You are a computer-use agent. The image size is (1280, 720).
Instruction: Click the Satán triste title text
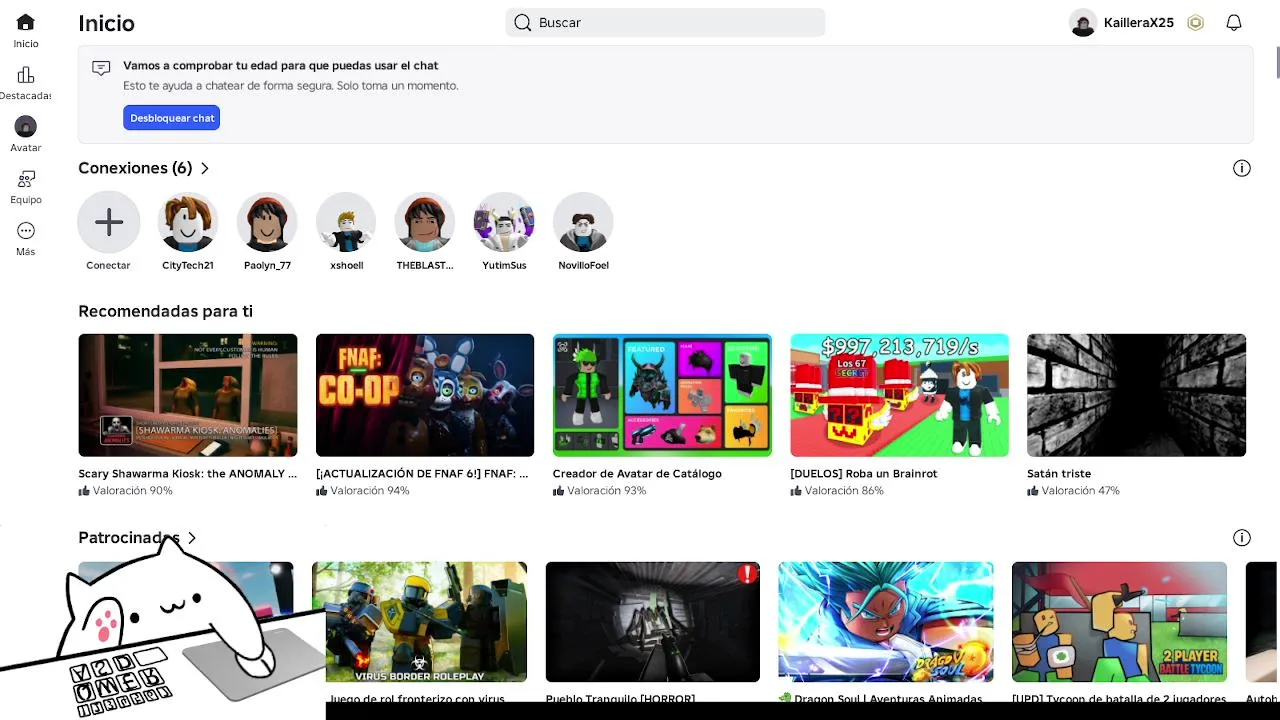[x=1059, y=474]
